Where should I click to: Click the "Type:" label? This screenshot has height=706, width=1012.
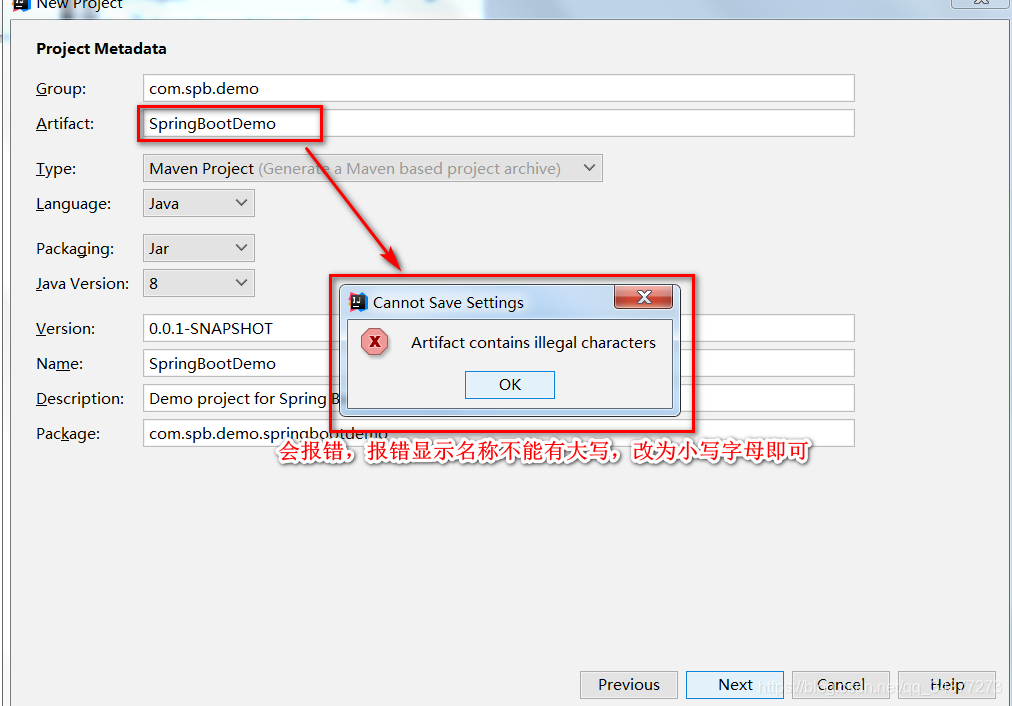(56, 168)
